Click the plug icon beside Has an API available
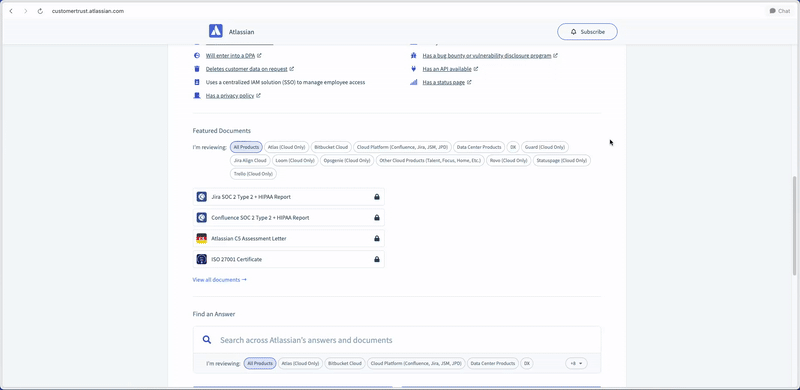 (x=414, y=69)
